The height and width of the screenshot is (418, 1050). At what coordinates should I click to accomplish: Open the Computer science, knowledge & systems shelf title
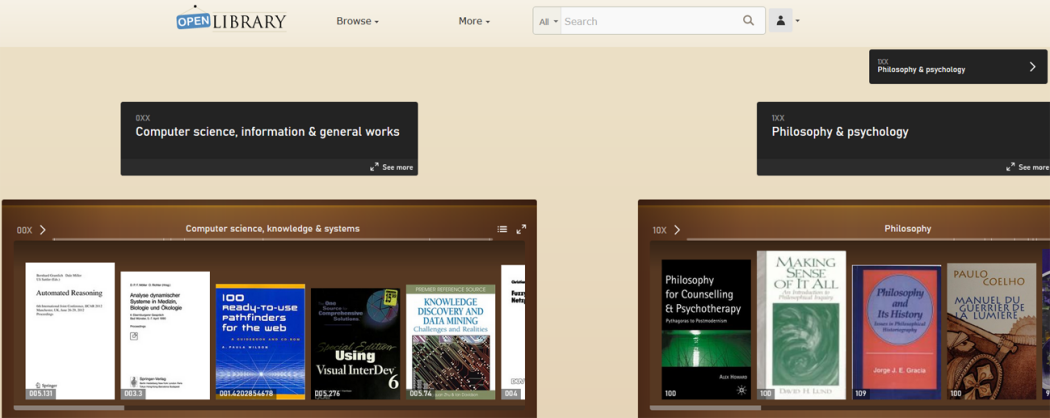[x=273, y=228]
